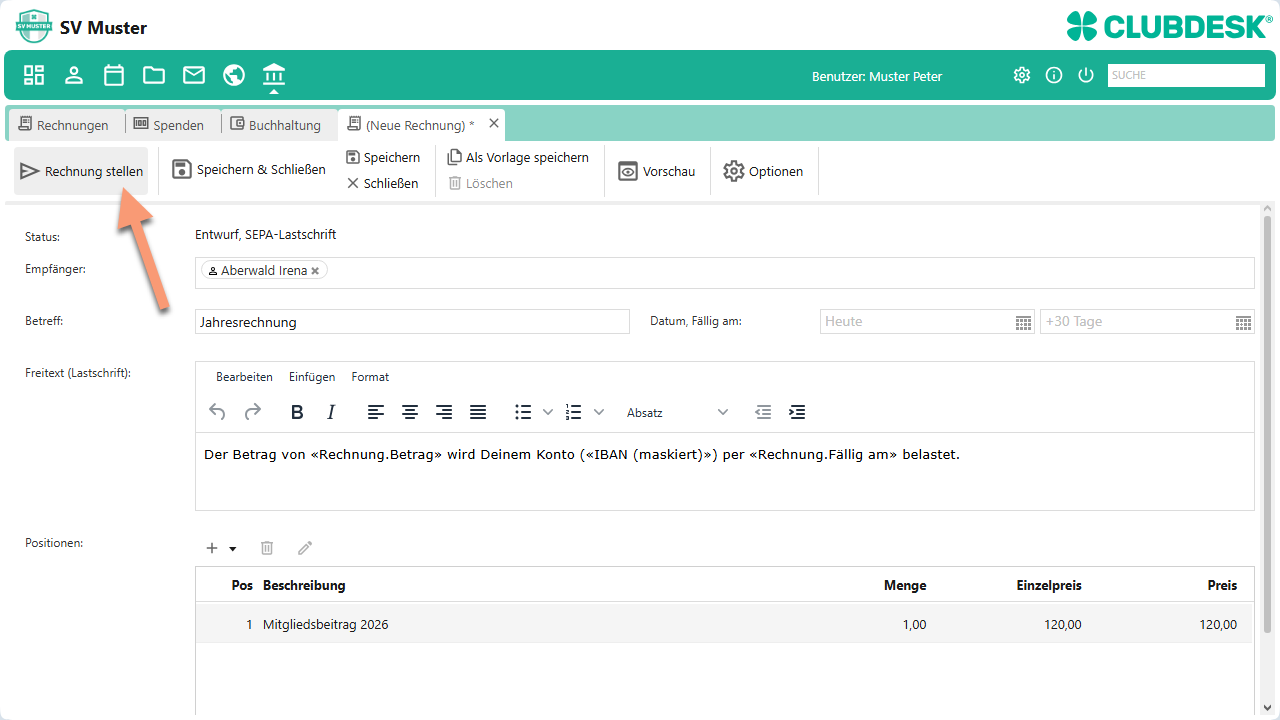
Task: Close the Neue Rechnung tab
Action: (494, 124)
